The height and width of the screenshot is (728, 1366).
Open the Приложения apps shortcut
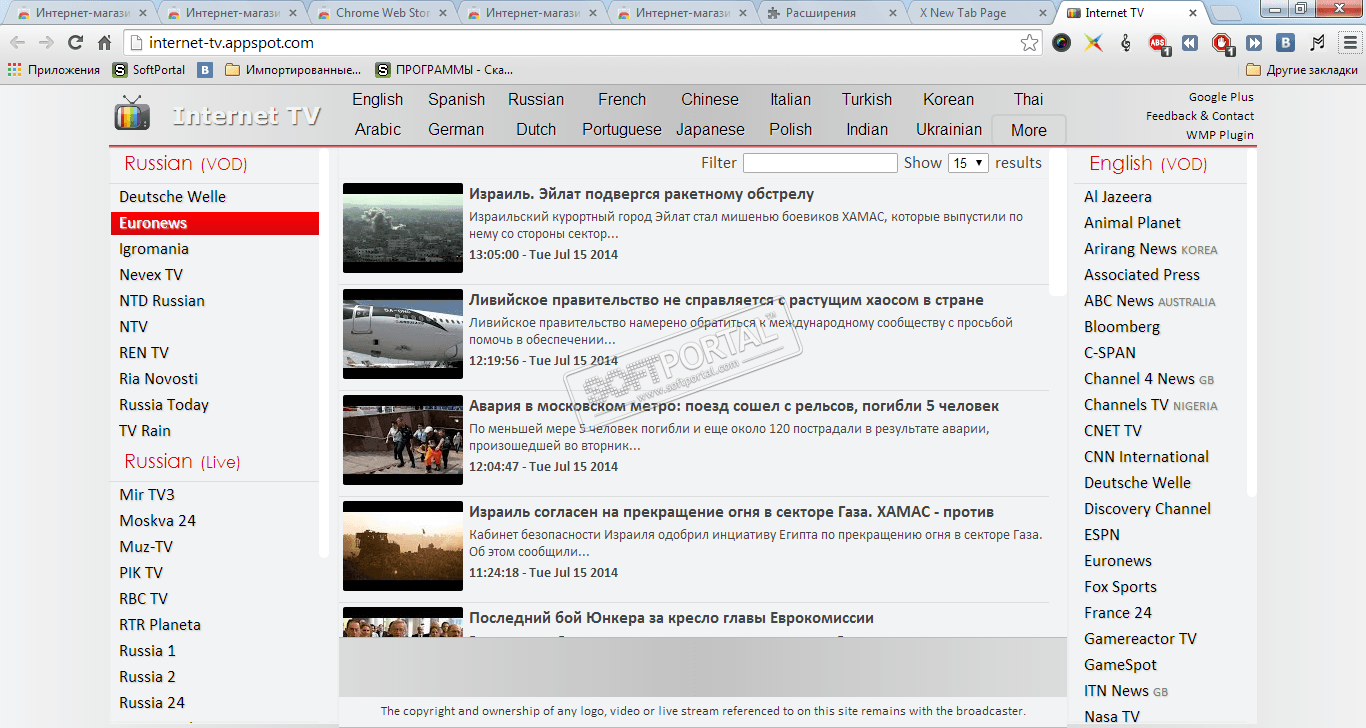54,70
